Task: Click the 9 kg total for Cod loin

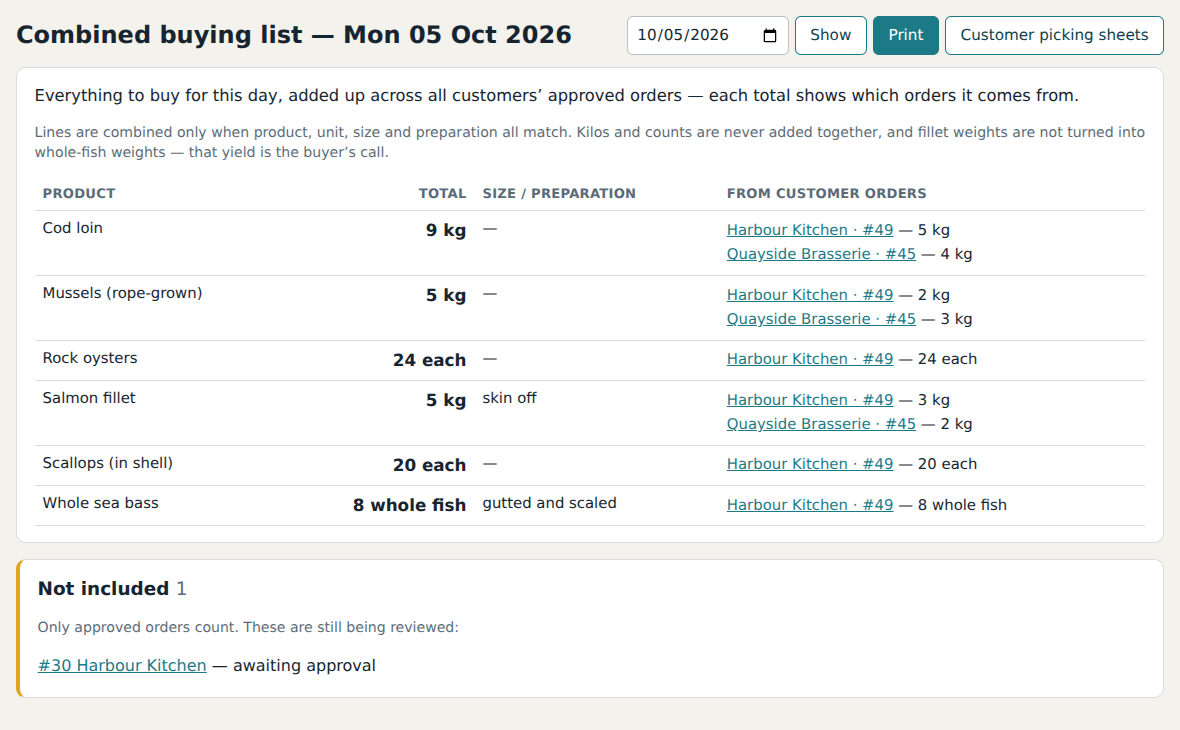Action: (446, 230)
